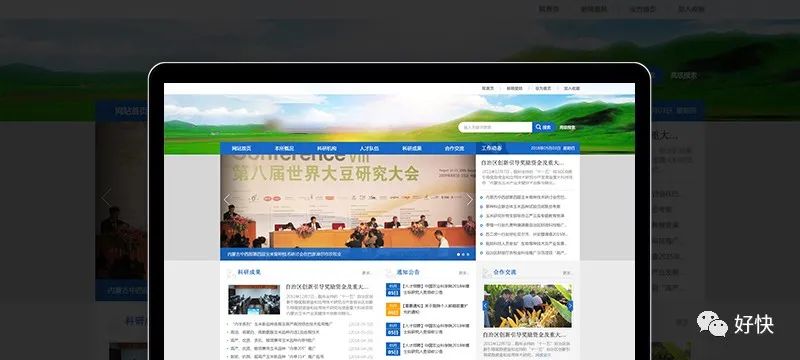
Task: Click the icon beside the 合作交流 section heading
Action: pos(486,273)
